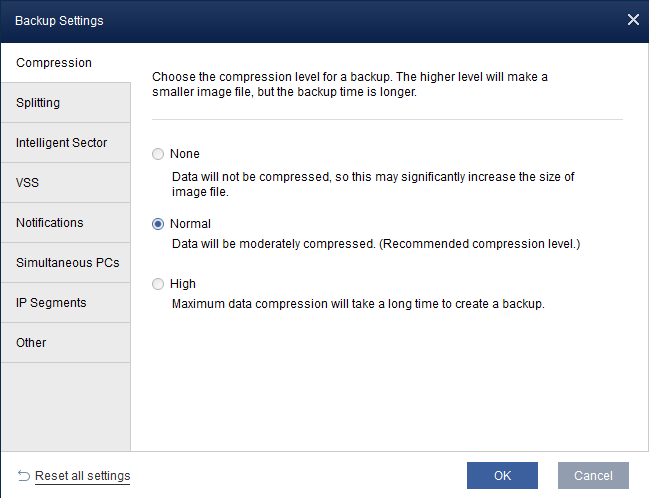
Task: Close the Backup Settings dialog with X
Action: [633, 20]
